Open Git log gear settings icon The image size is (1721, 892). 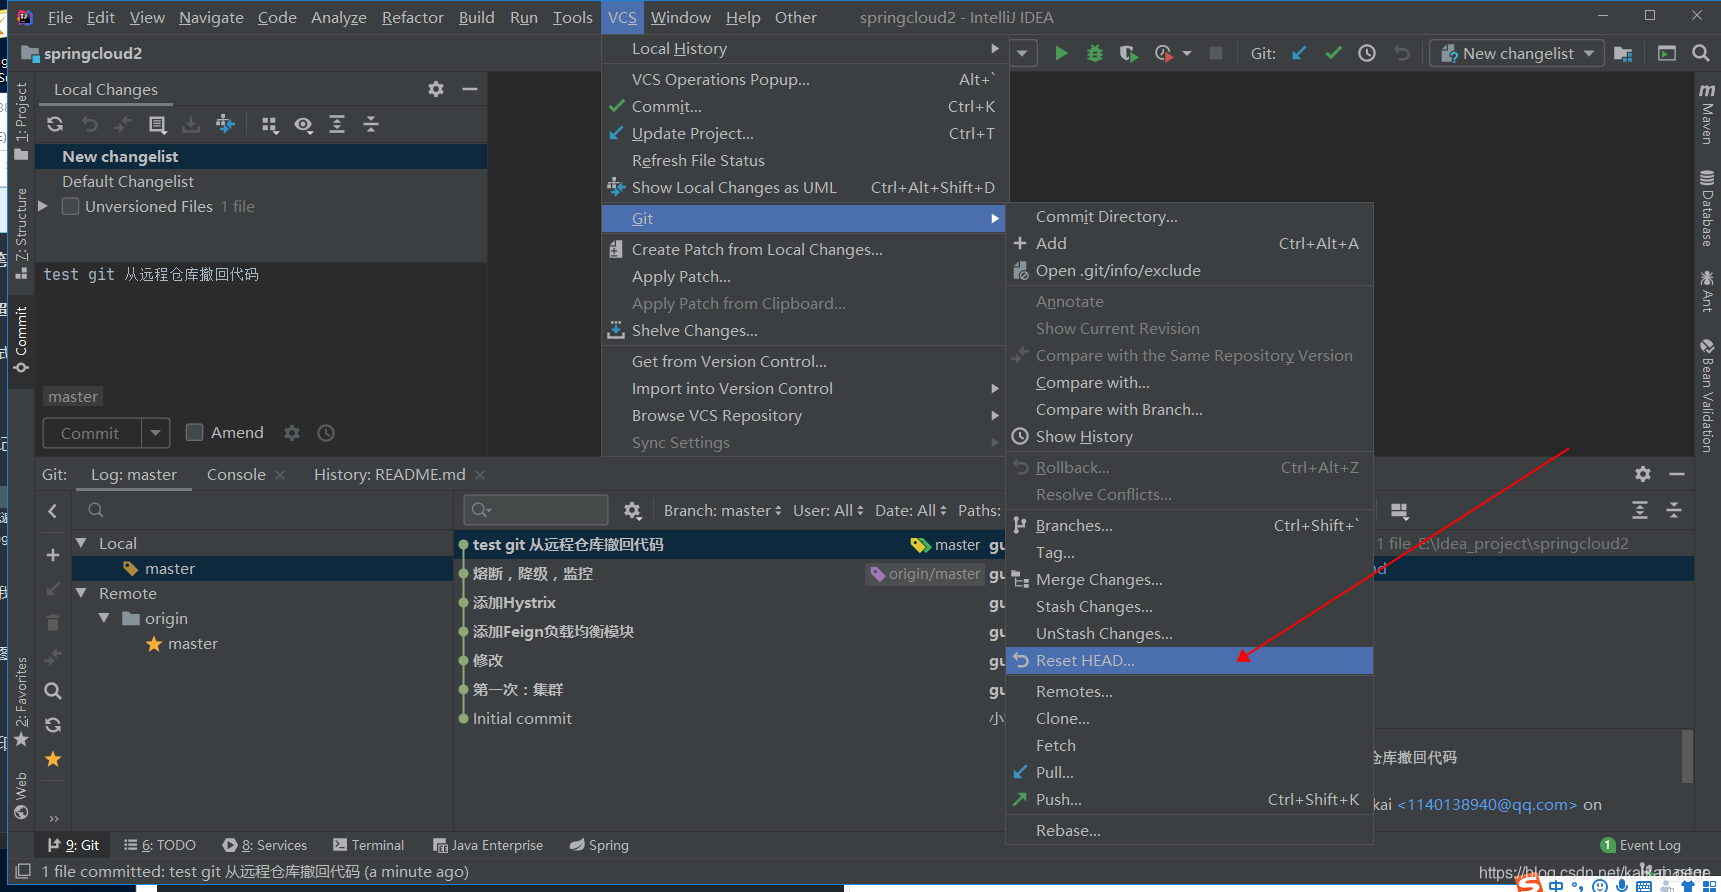(1643, 474)
